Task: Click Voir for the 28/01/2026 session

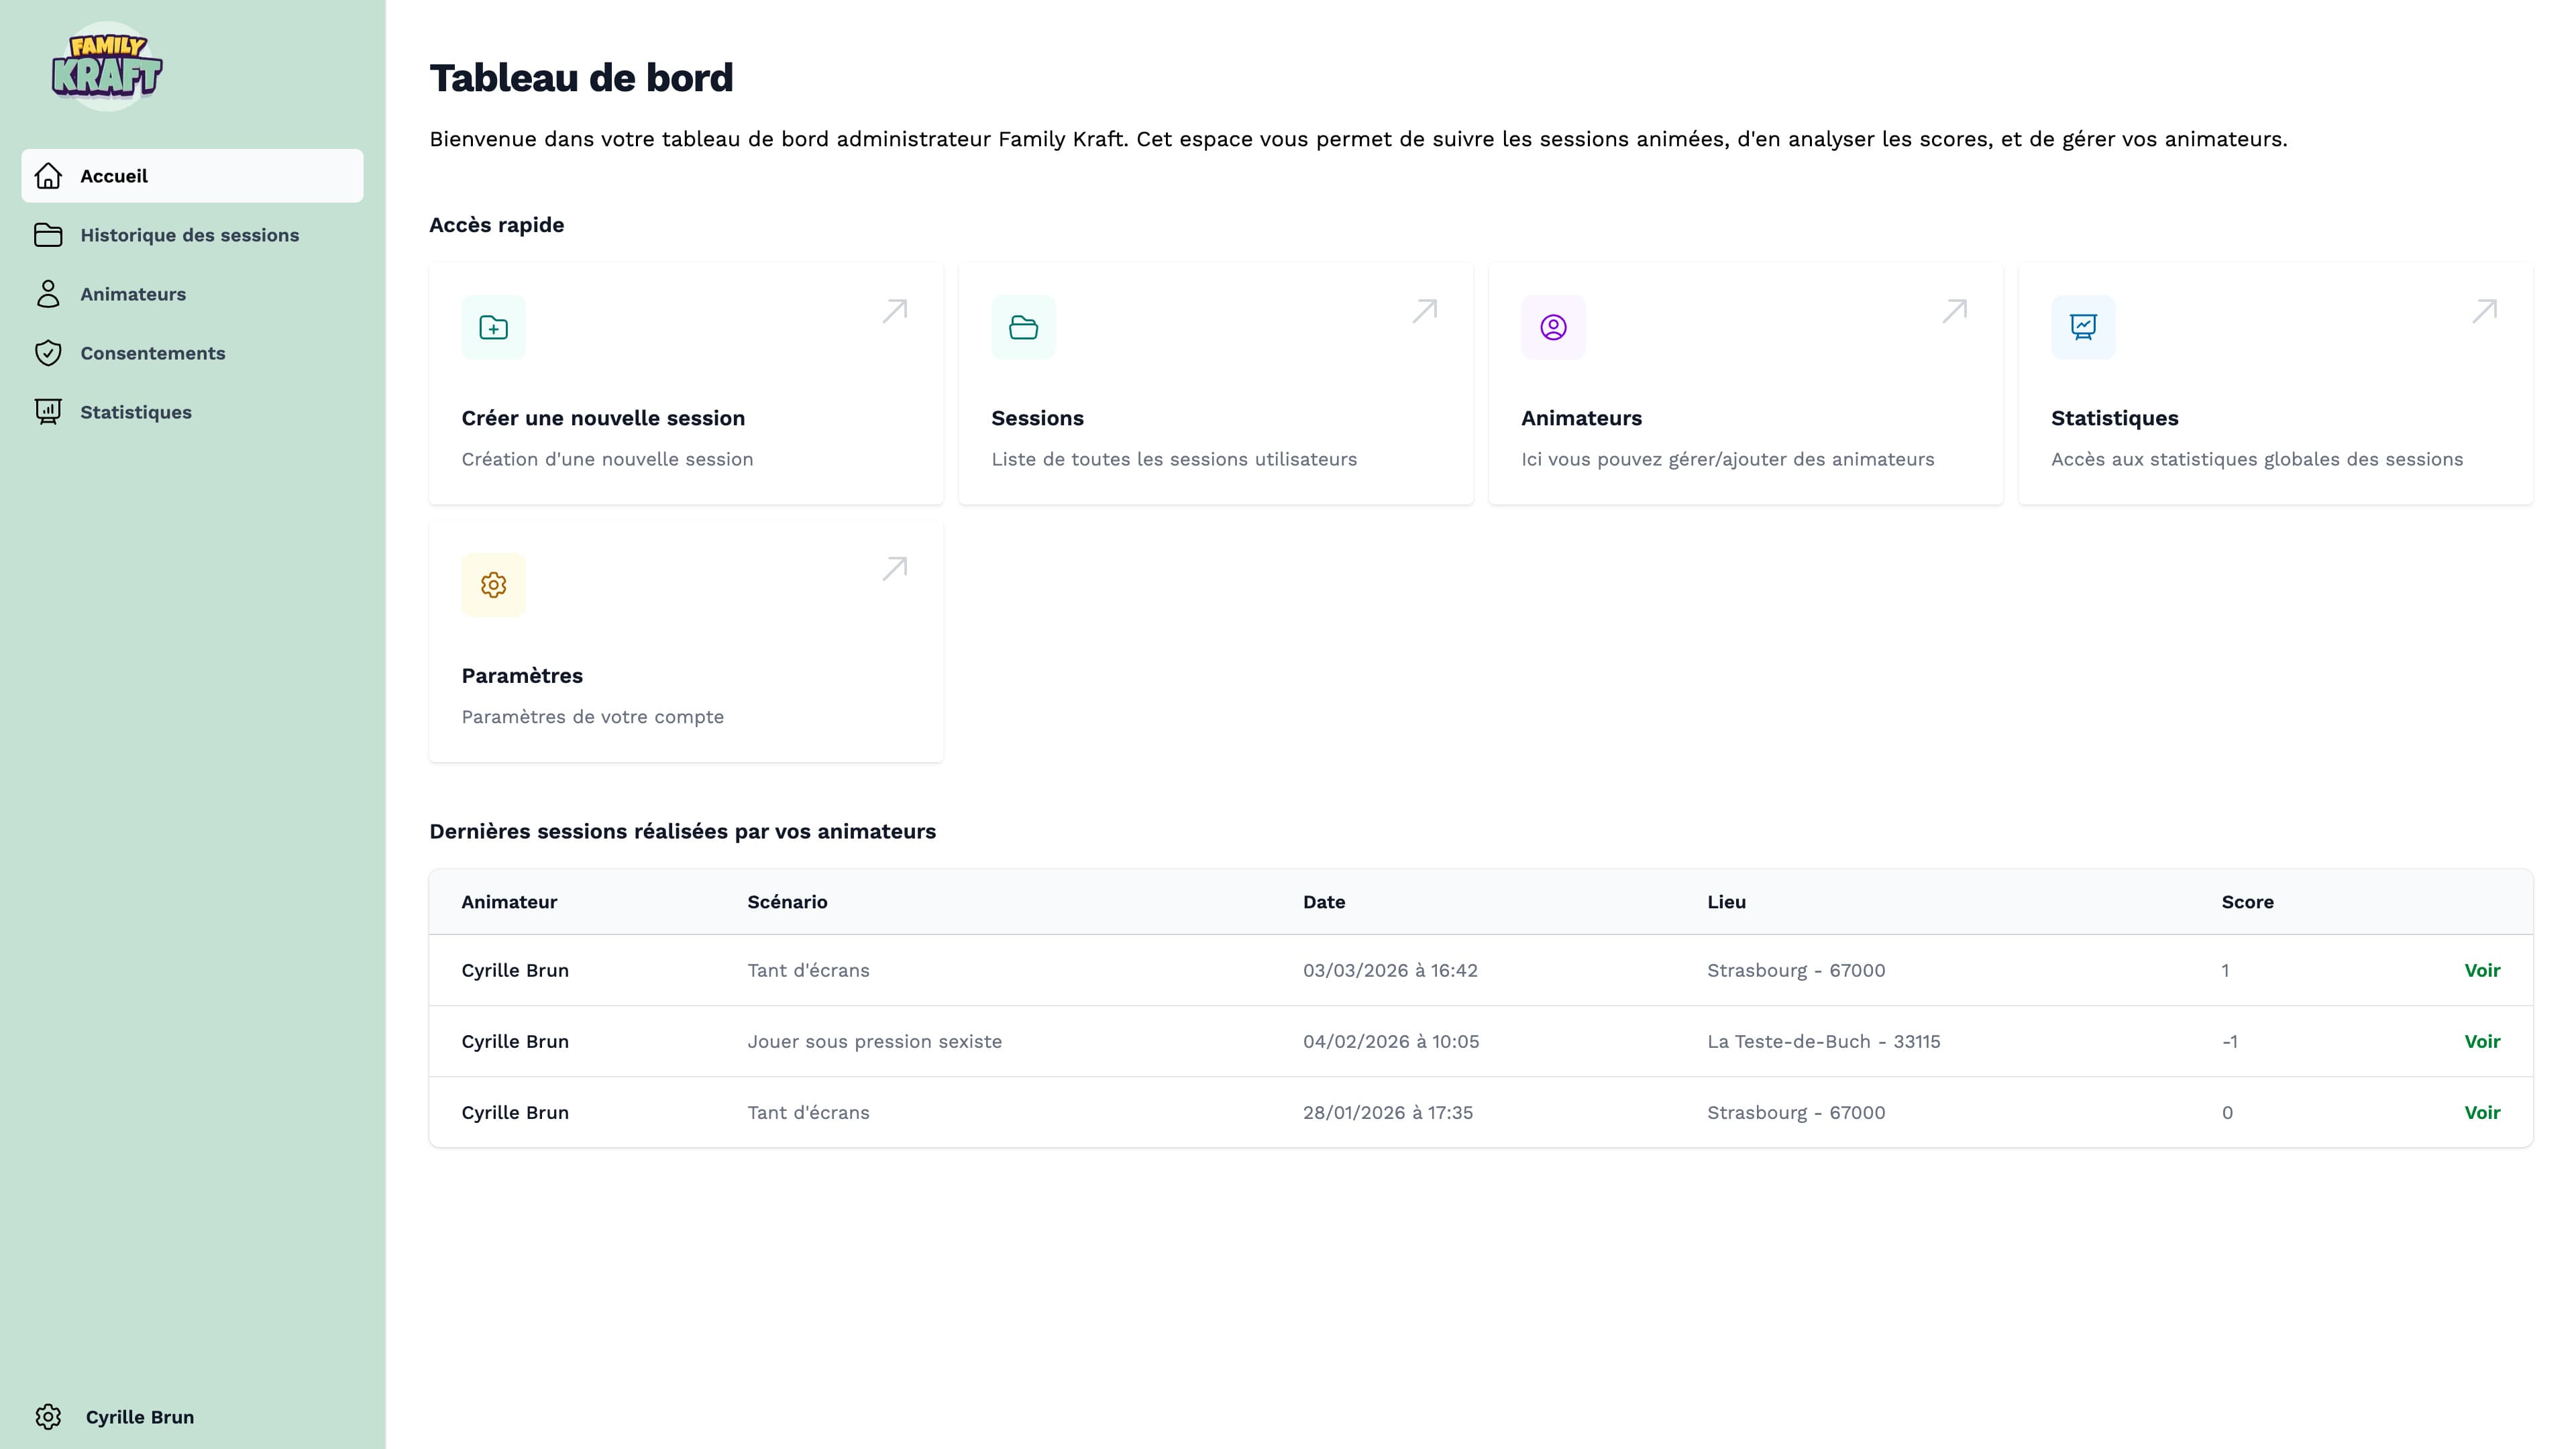Action: [x=2481, y=1112]
